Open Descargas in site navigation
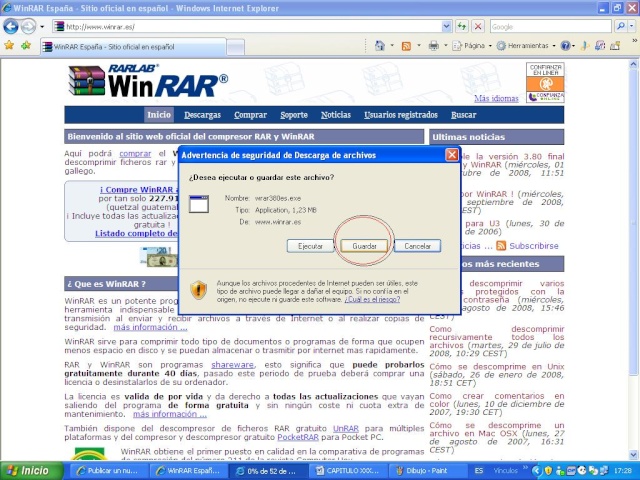The width and height of the screenshot is (640, 480). click(x=202, y=115)
